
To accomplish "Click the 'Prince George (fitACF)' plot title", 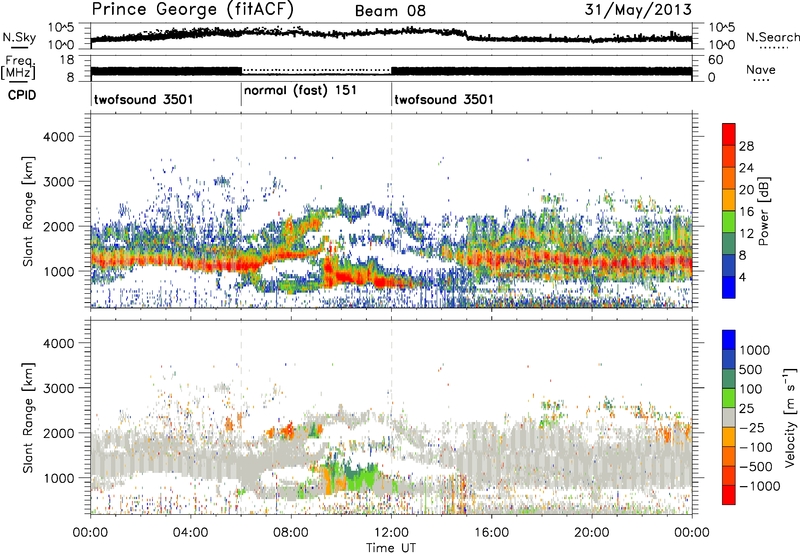I will (192, 9).
